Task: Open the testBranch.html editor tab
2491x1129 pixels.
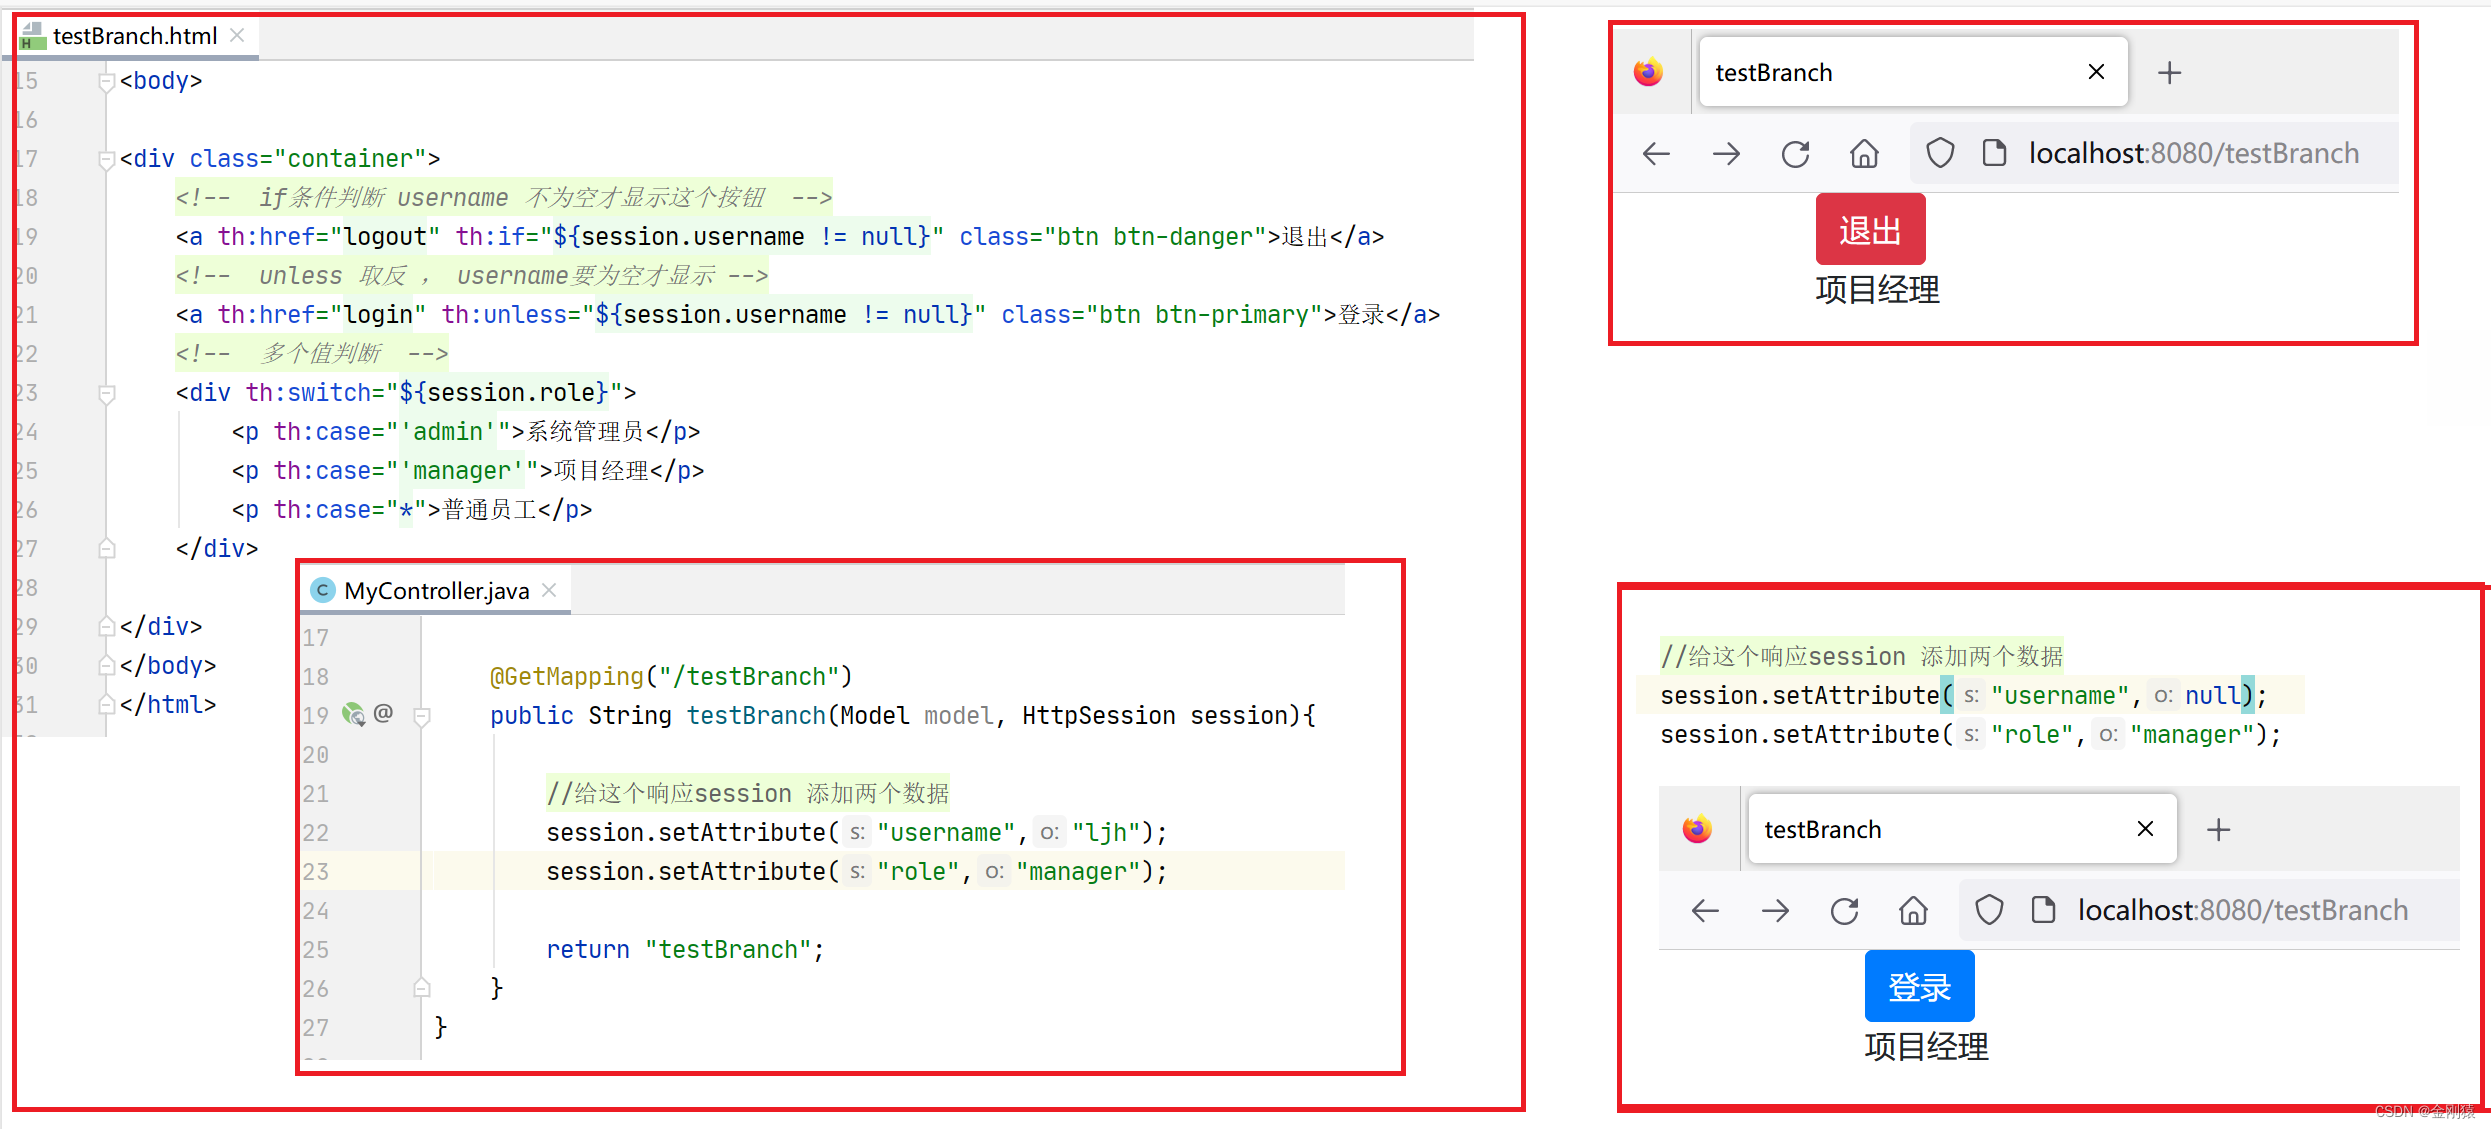Action: click(135, 36)
